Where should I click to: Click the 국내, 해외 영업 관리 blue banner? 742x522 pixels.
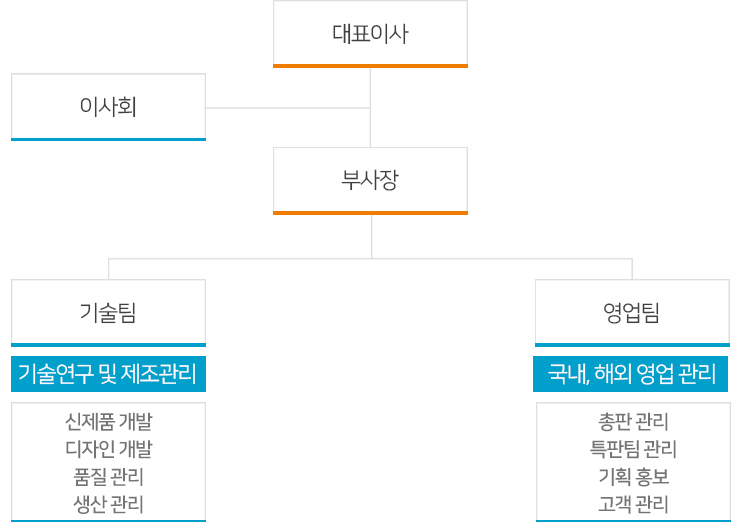tap(630, 374)
